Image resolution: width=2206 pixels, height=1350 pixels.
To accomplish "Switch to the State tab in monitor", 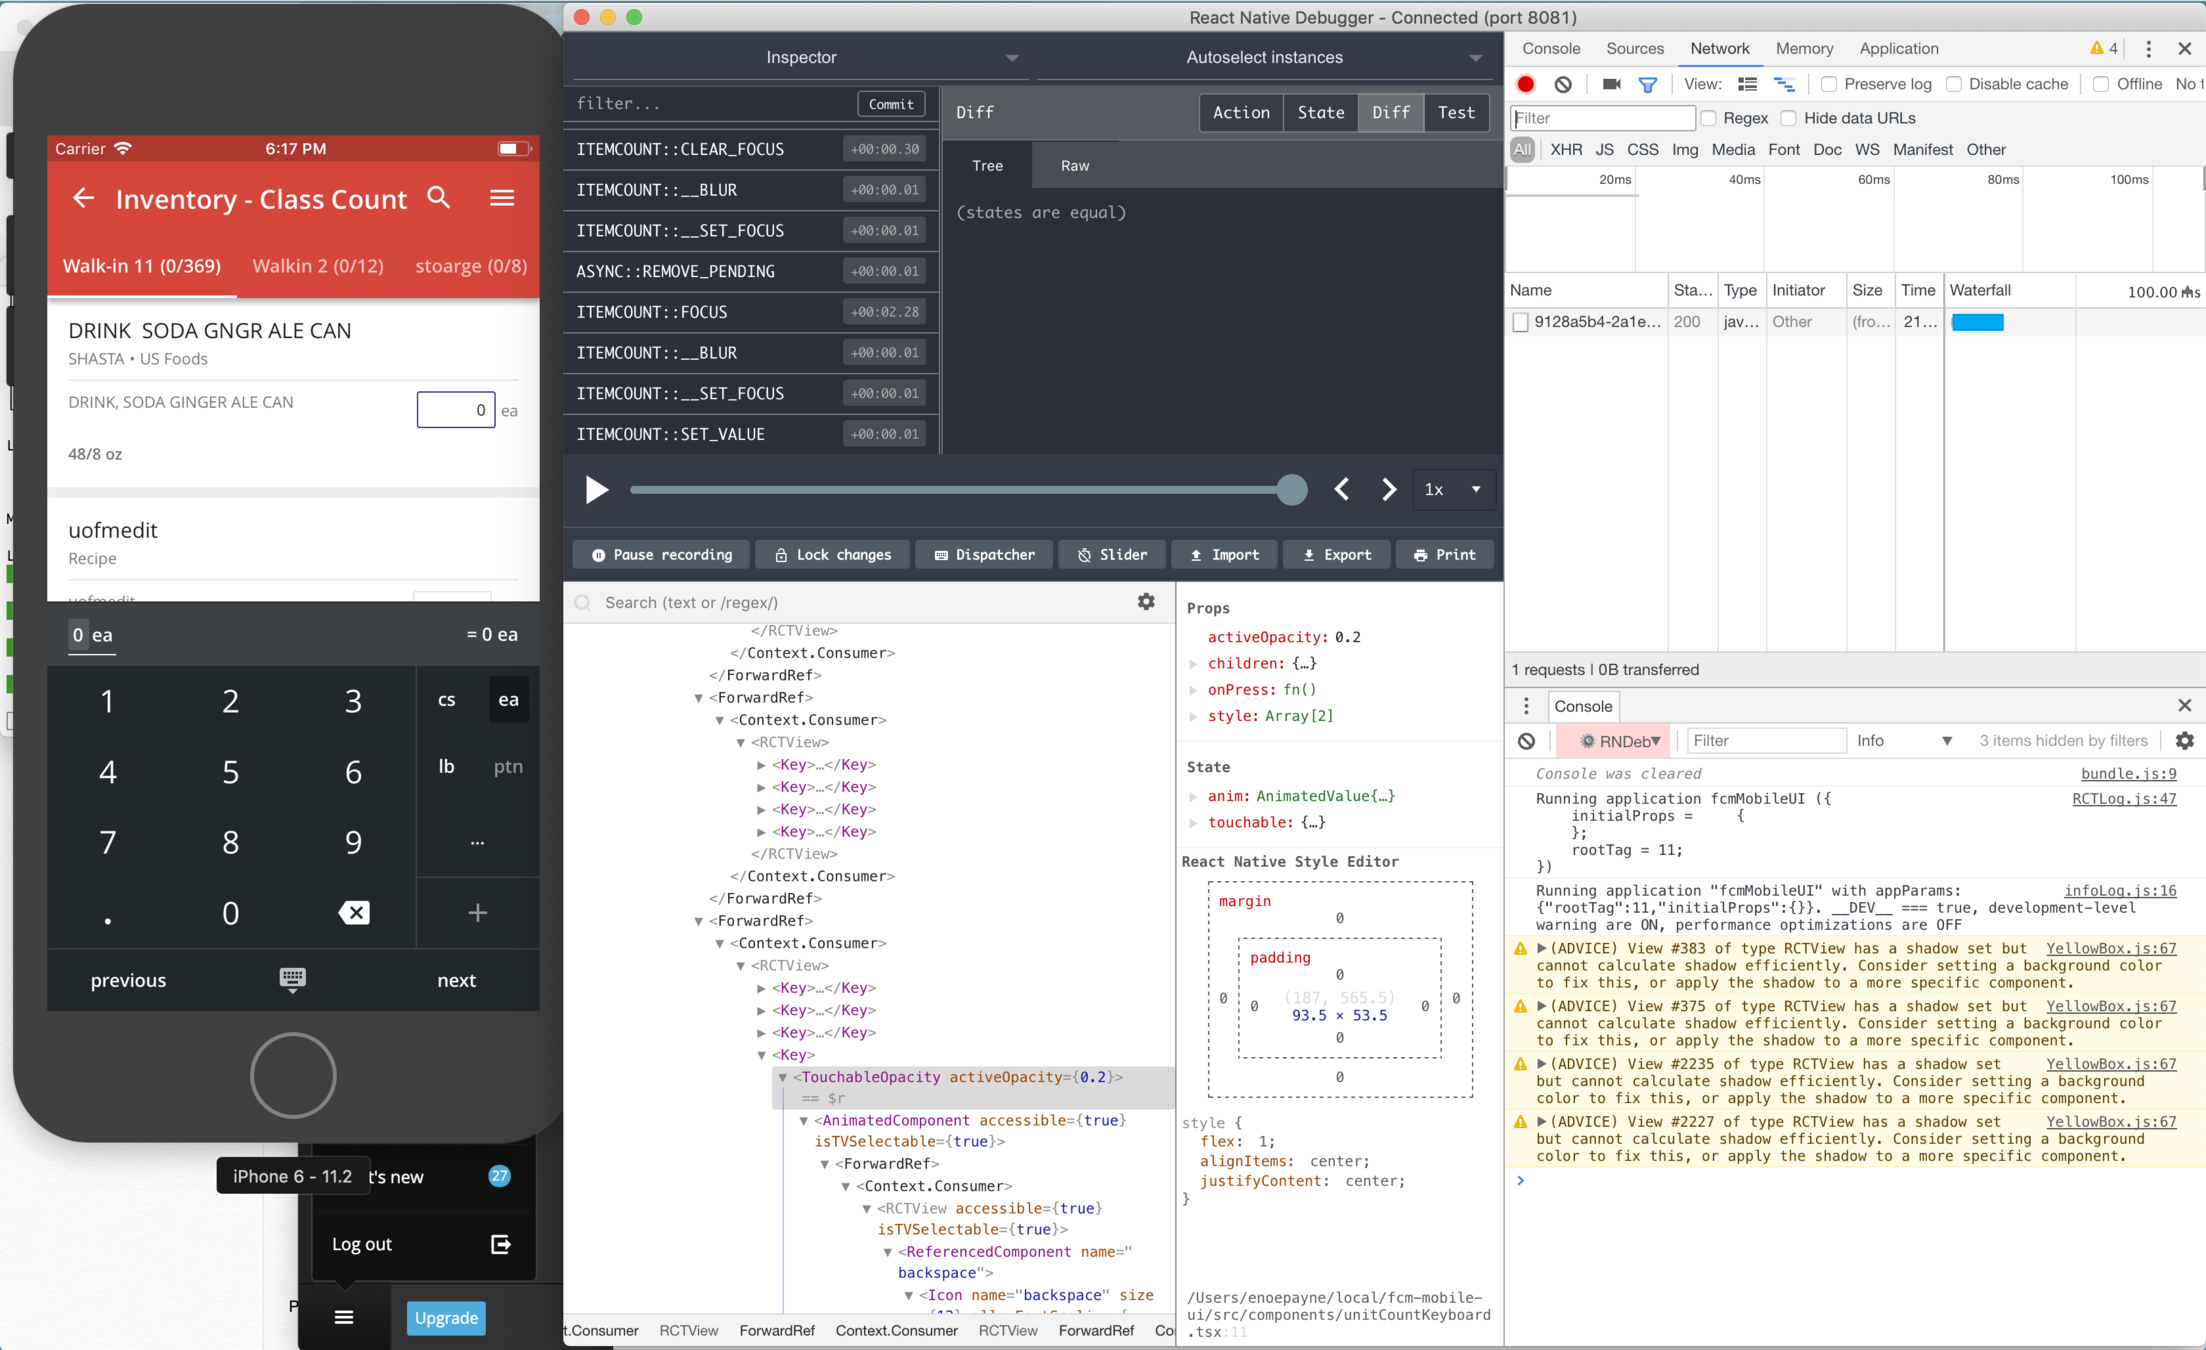I will 1320,112.
